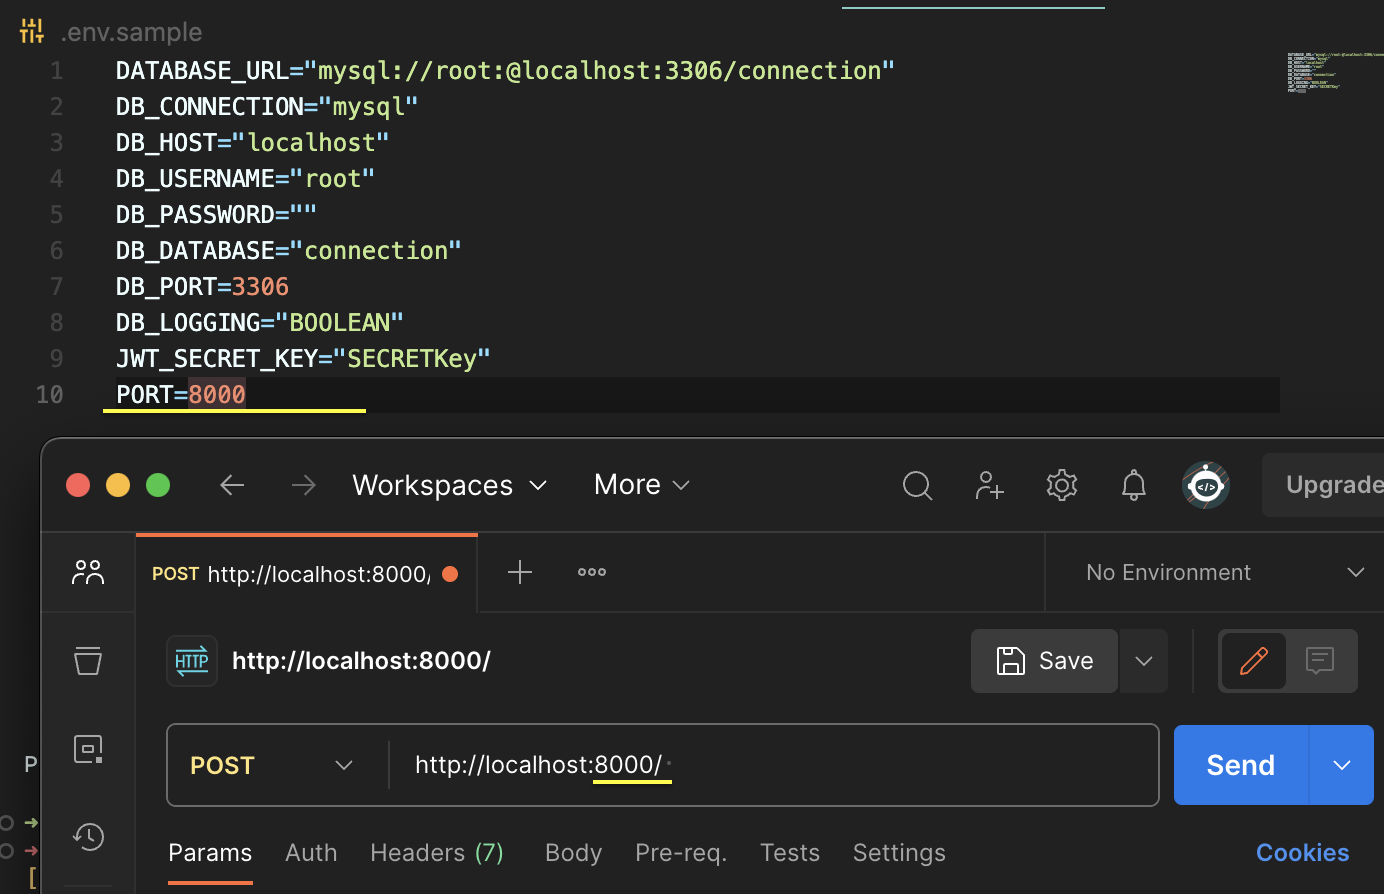Click the Postman forward navigation arrow

tap(303, 485)
